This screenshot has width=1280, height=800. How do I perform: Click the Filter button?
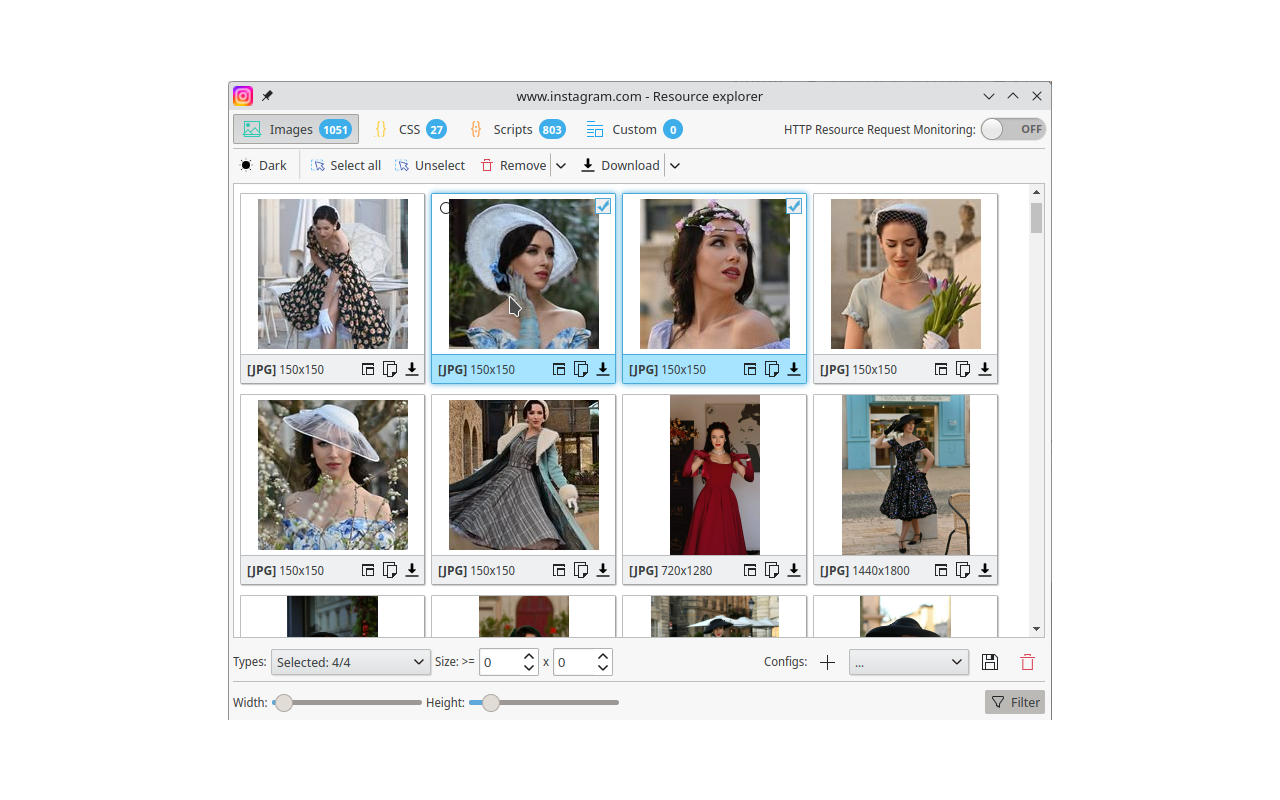pyautogui.click(x=1015, y=702)
